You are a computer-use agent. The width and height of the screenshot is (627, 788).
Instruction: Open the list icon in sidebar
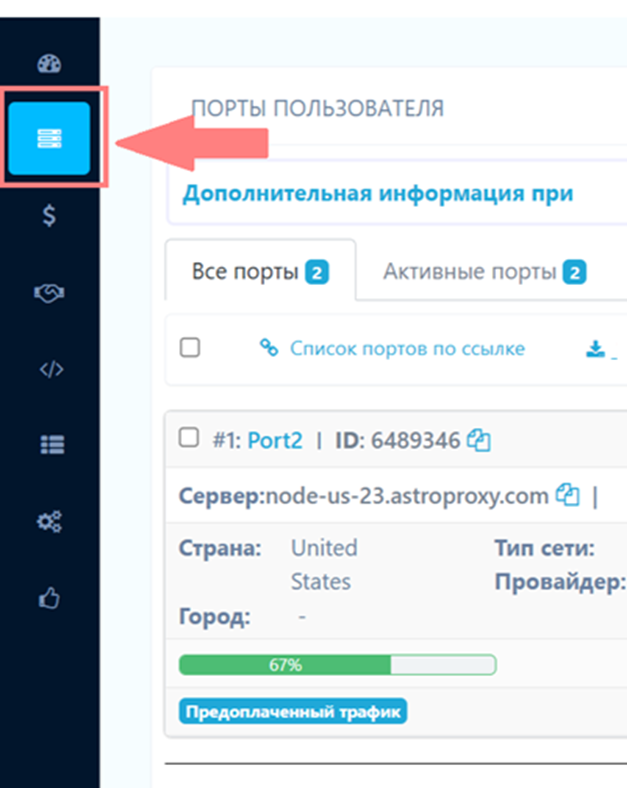[52, 445]
